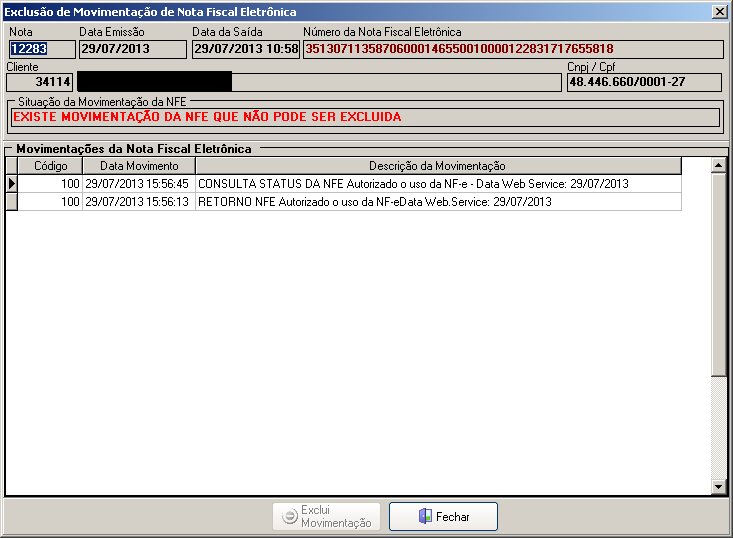Click the vertical scrollbar thumb of the grid
Screen dimensions: 733x538
(719, 274)
